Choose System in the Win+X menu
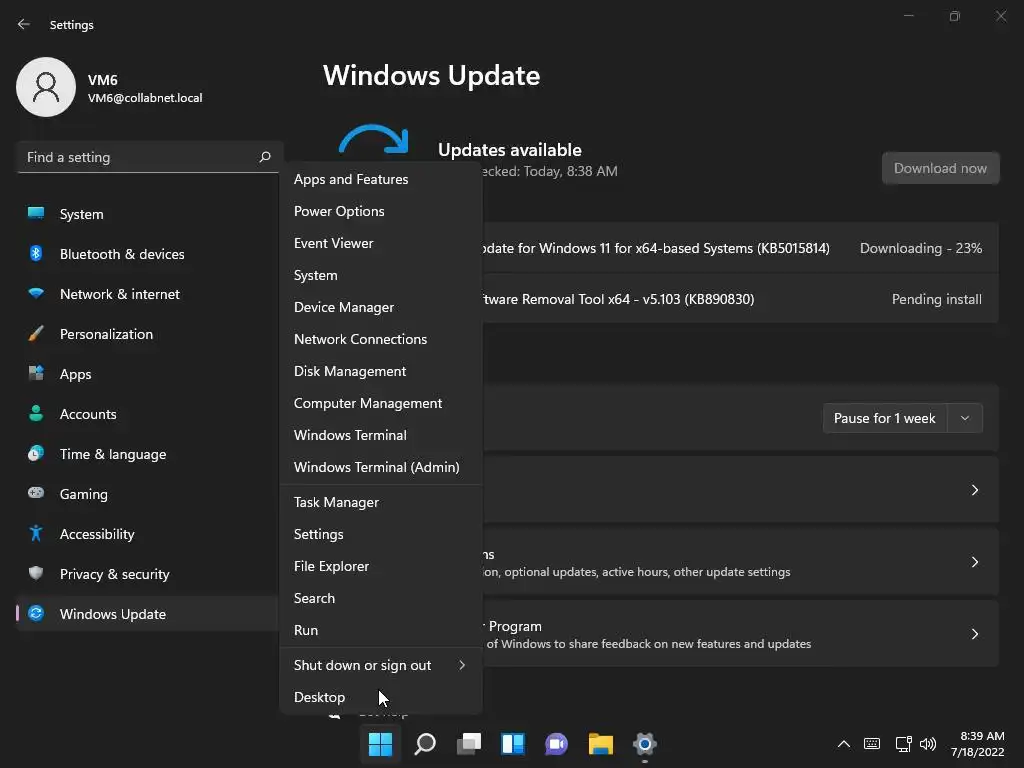Viewport: 1024px width, 768px height. tap(381, 275)
